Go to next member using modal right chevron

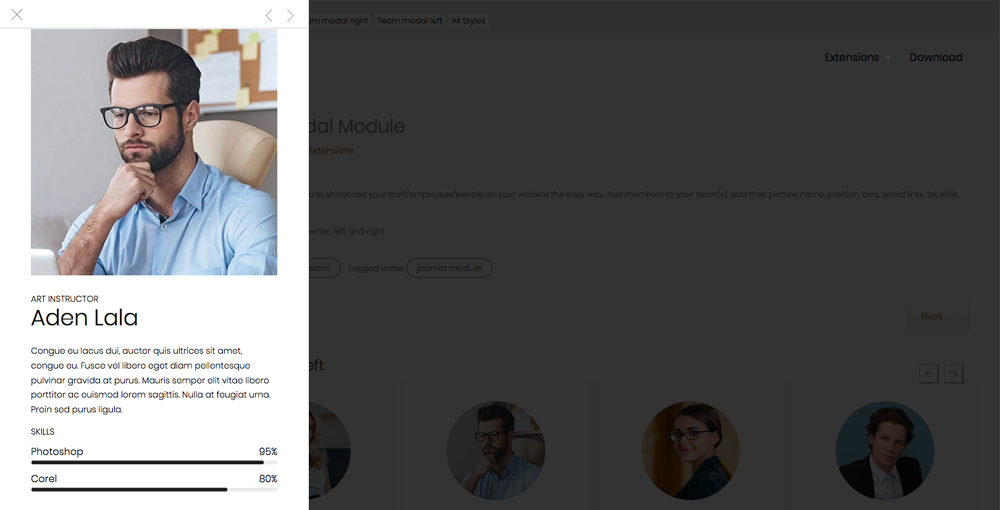290,15
